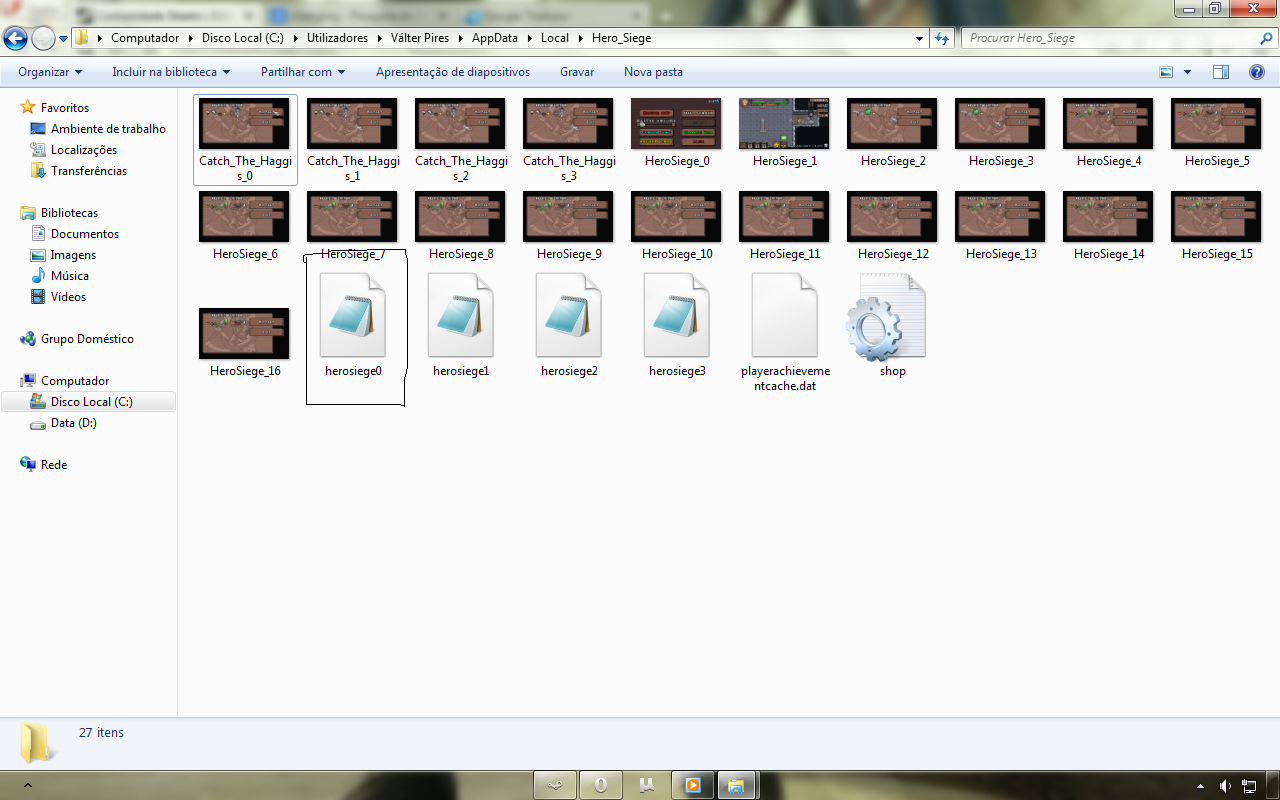Click the Gravar toolbar button
The image size is (1280, 800).
click(x=577, y=72)
